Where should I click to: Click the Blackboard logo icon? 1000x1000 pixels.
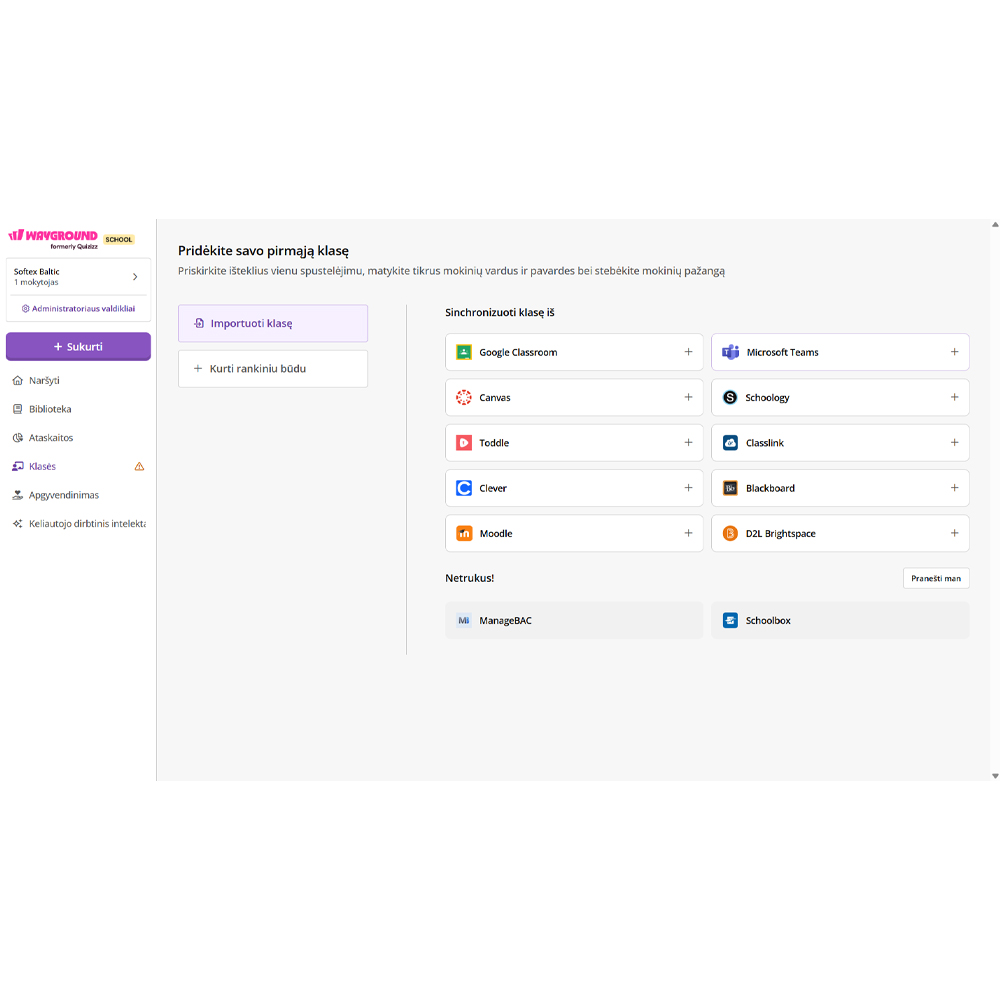click(x=730, y=488)
